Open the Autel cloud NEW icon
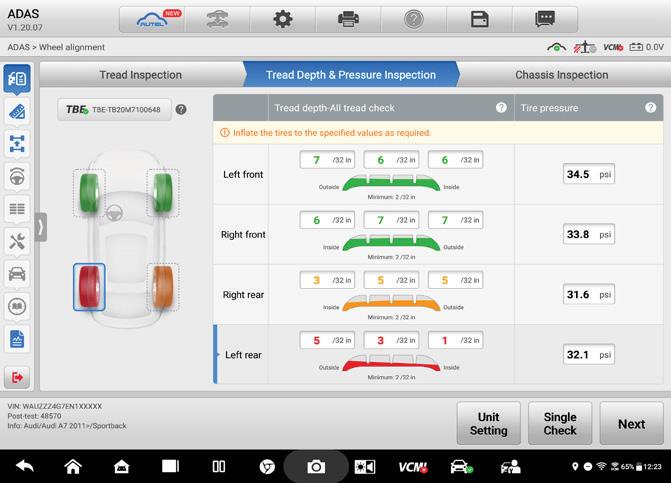The image size is (671, 483). (x=153, y=20)
